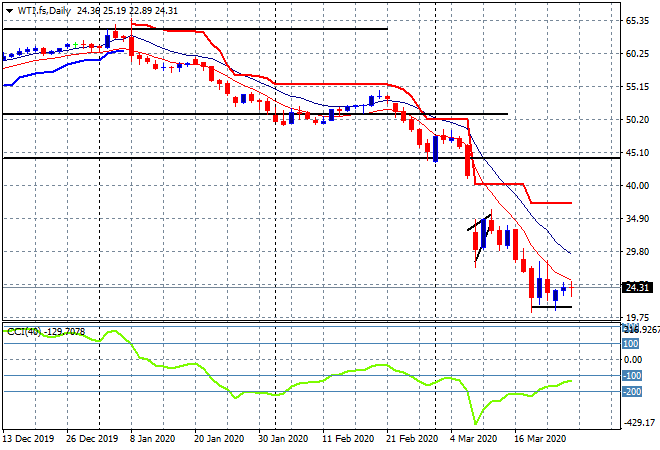Click the 21 Feb 2020 date label
Image resolution: width=660 pixels, height=450 pixels.
(410, 438)
